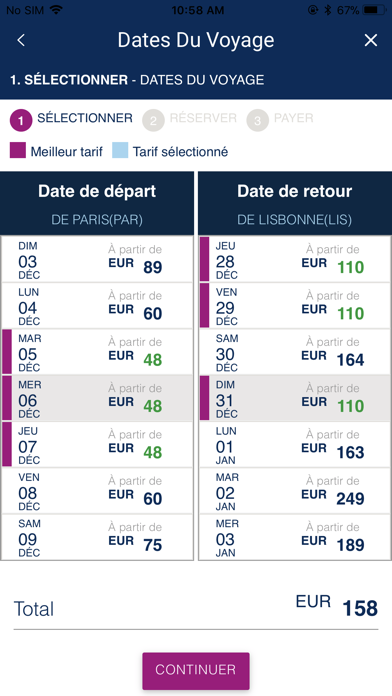
Task: Tap the back arrow icon
Action: click(21, 40)
